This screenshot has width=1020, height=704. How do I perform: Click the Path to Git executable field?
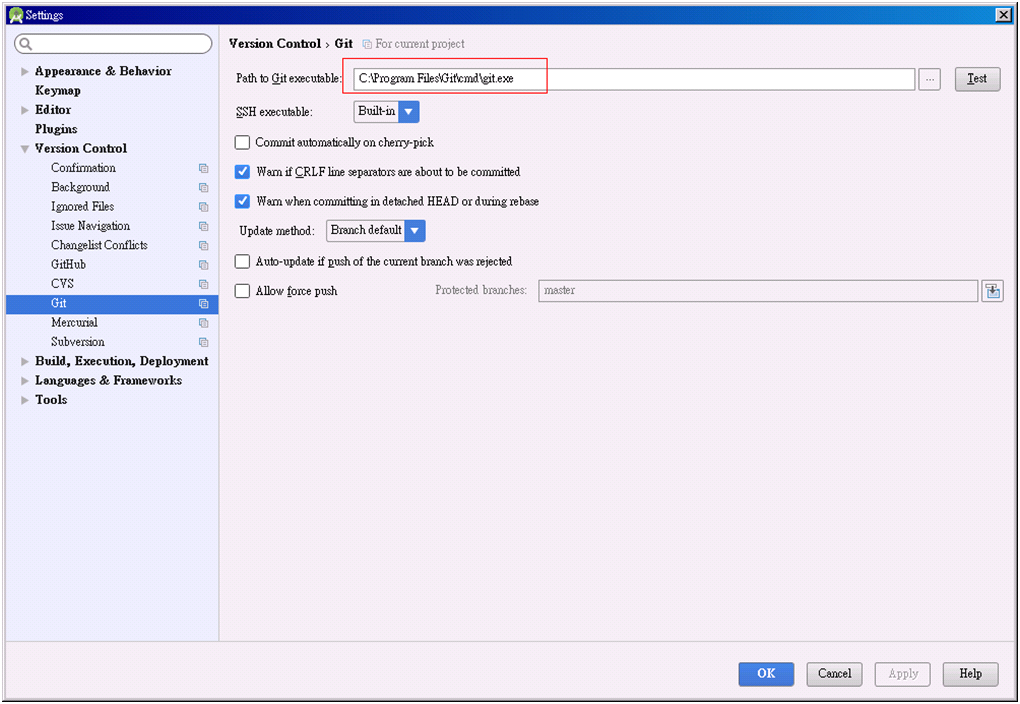click(634, 79)
